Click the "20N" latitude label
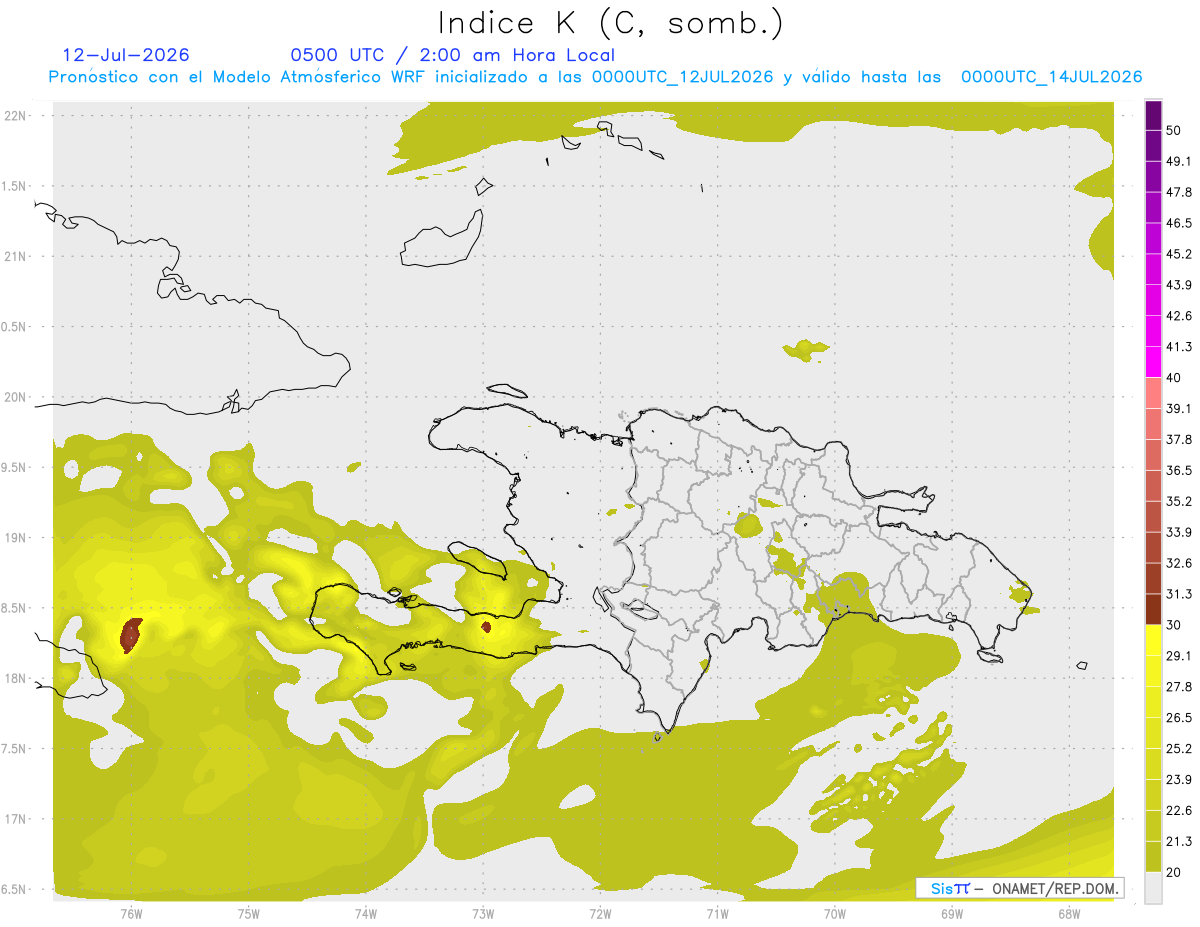1200x927 pixels. [16, 397]
